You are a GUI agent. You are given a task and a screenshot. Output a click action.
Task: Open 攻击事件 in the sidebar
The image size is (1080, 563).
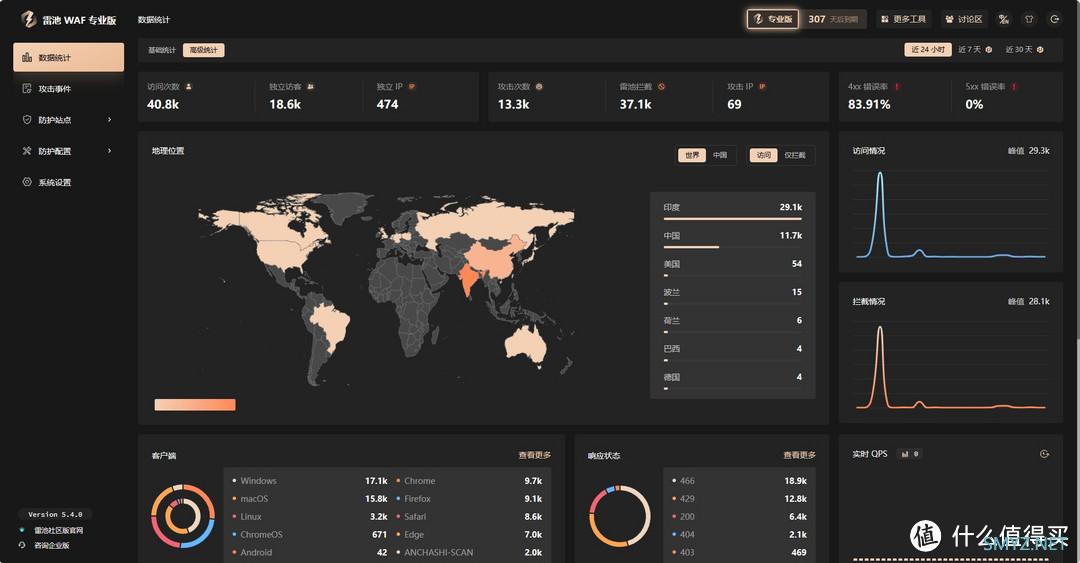pos(55,89)
